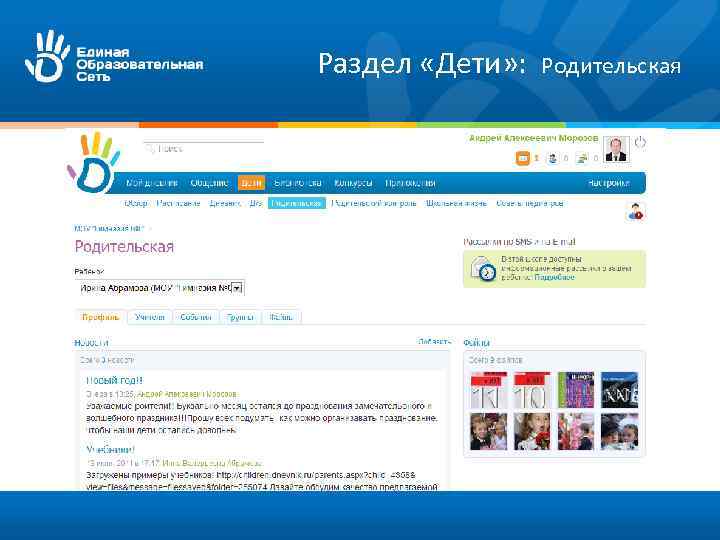720x540 pixels.
Task: Open photo of girl with red flowers
Action: click(x=532, y=431)
